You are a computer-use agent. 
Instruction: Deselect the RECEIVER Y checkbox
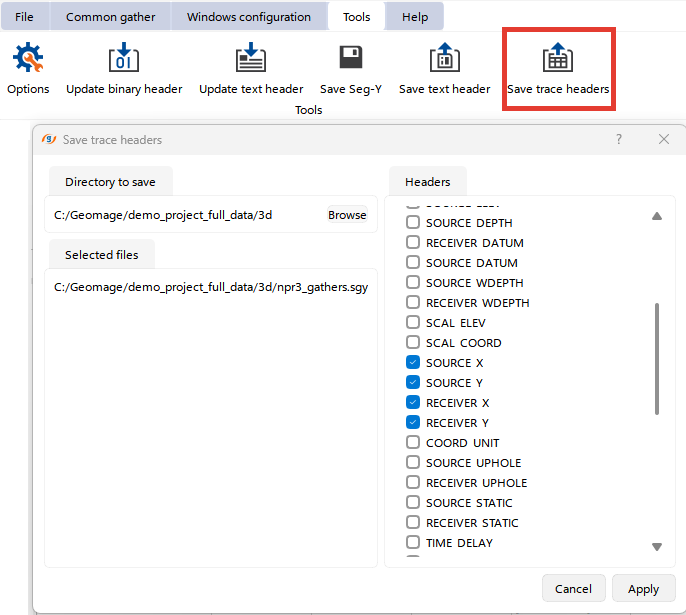click(413, 422)
